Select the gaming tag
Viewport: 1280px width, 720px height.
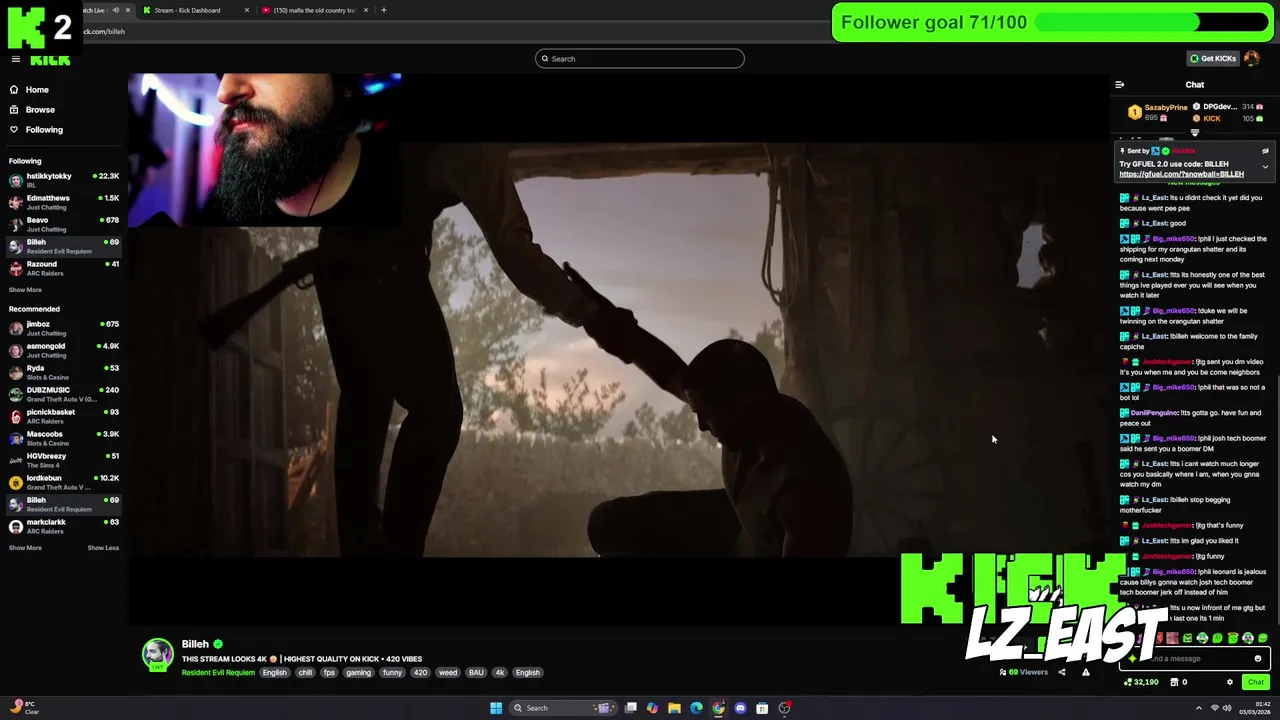coord(358,673)
